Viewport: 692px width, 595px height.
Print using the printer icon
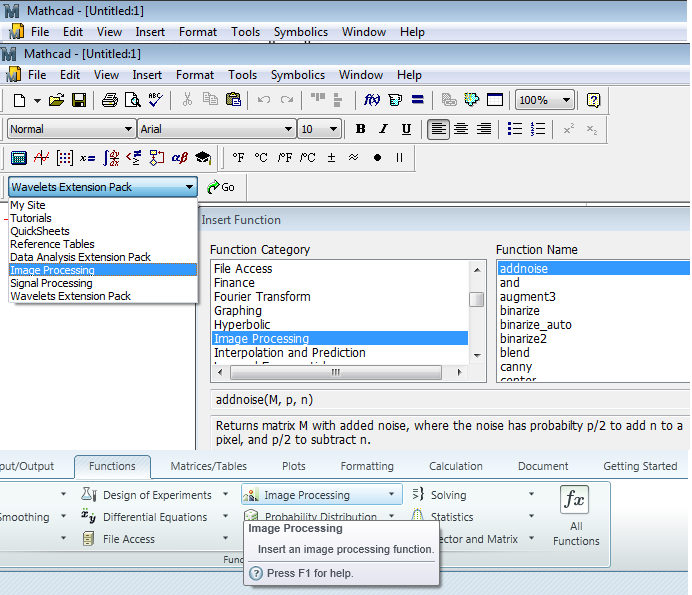[x=110, y=100]
